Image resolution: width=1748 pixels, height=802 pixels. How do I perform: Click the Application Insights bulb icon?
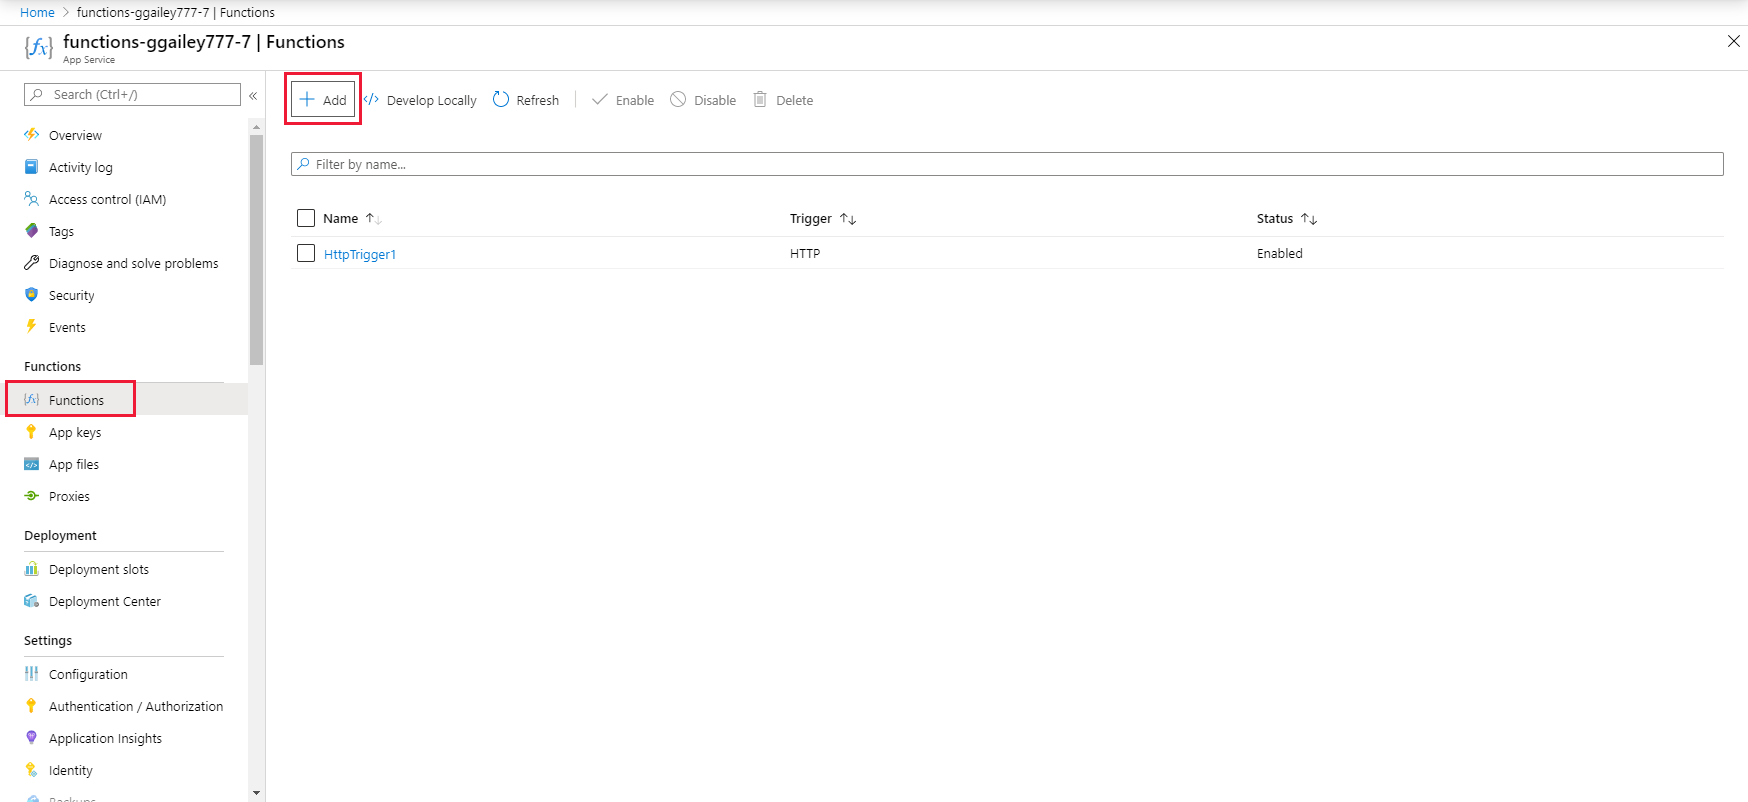pos(32,738)
